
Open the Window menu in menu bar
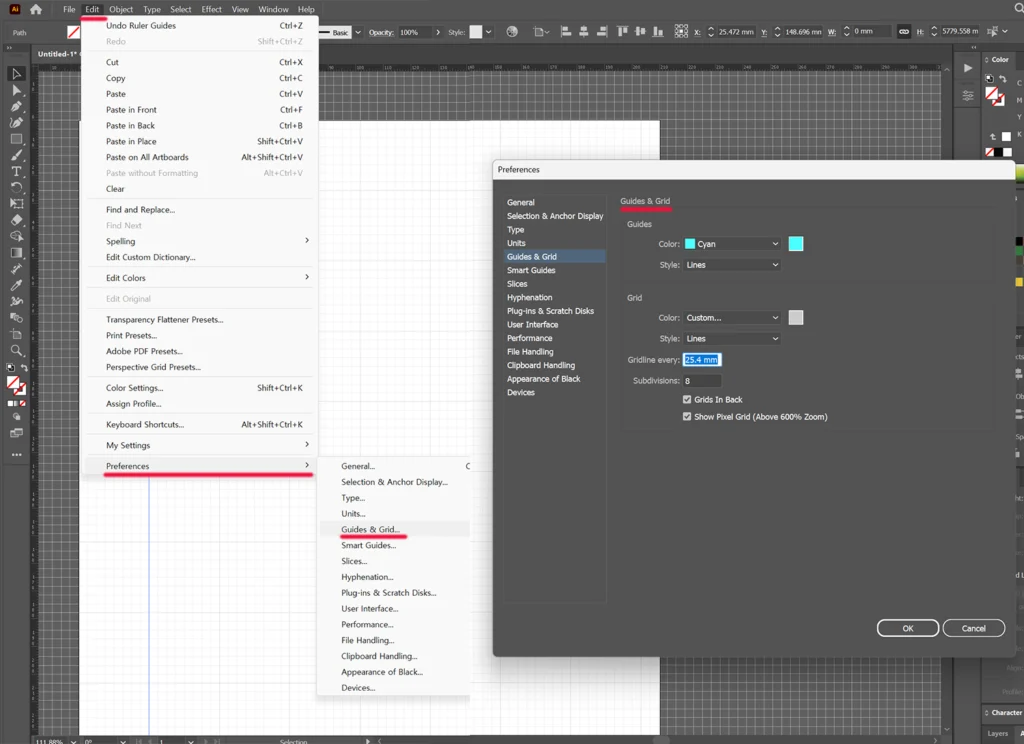pos(273,9)
